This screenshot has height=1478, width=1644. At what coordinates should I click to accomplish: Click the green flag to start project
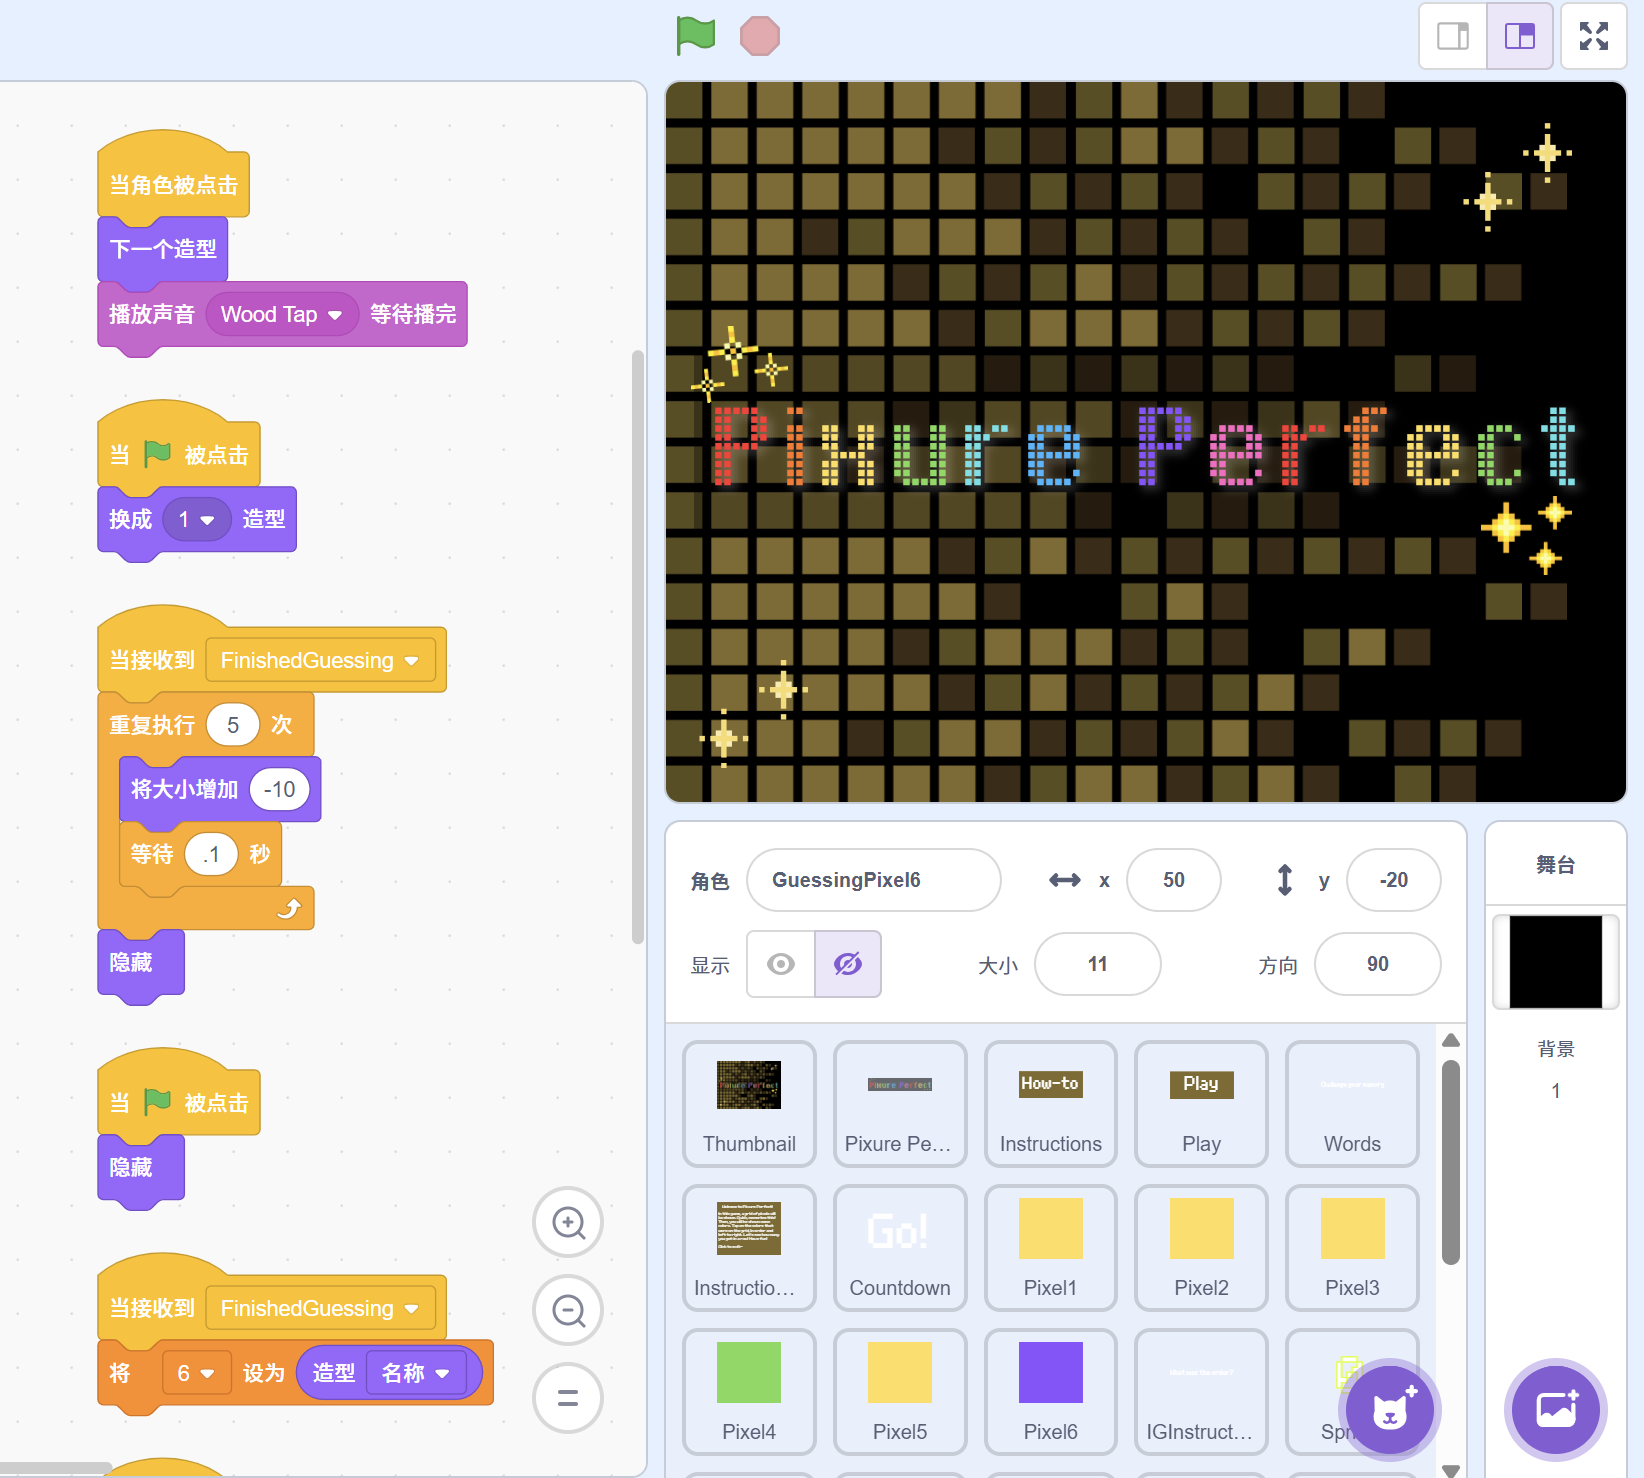pos(696,36)
